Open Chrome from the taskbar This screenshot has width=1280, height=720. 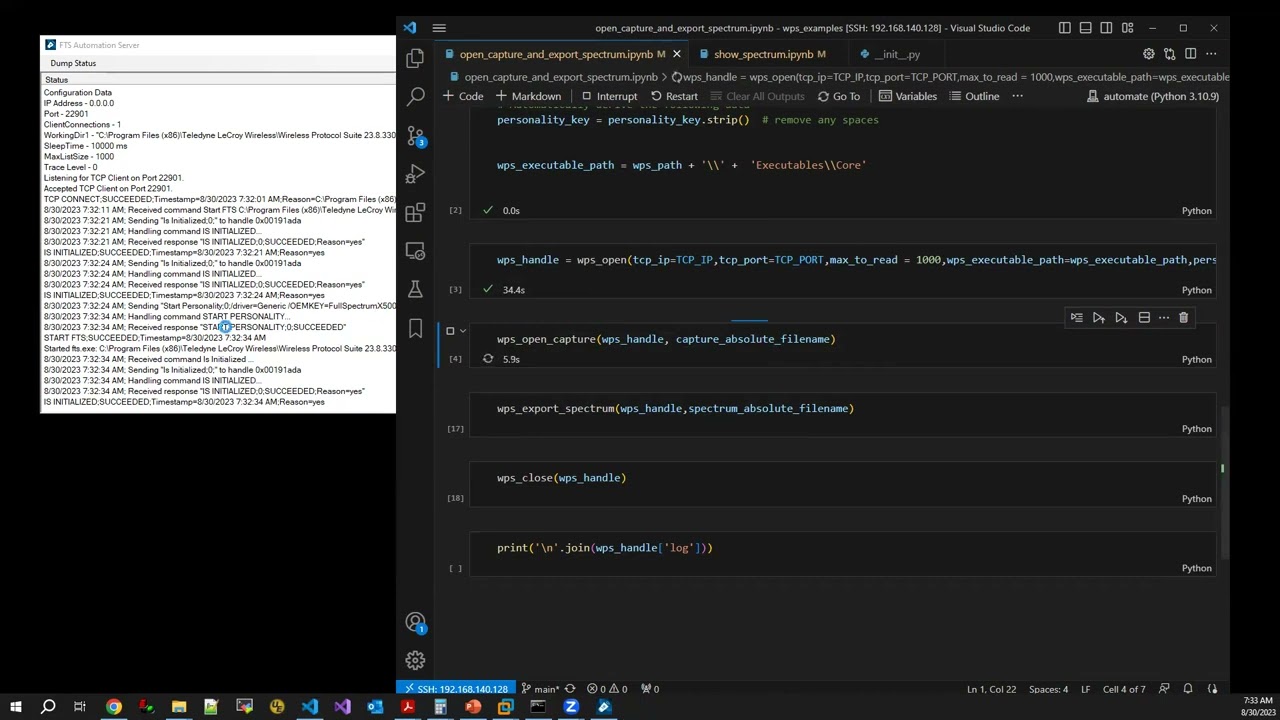113,707
